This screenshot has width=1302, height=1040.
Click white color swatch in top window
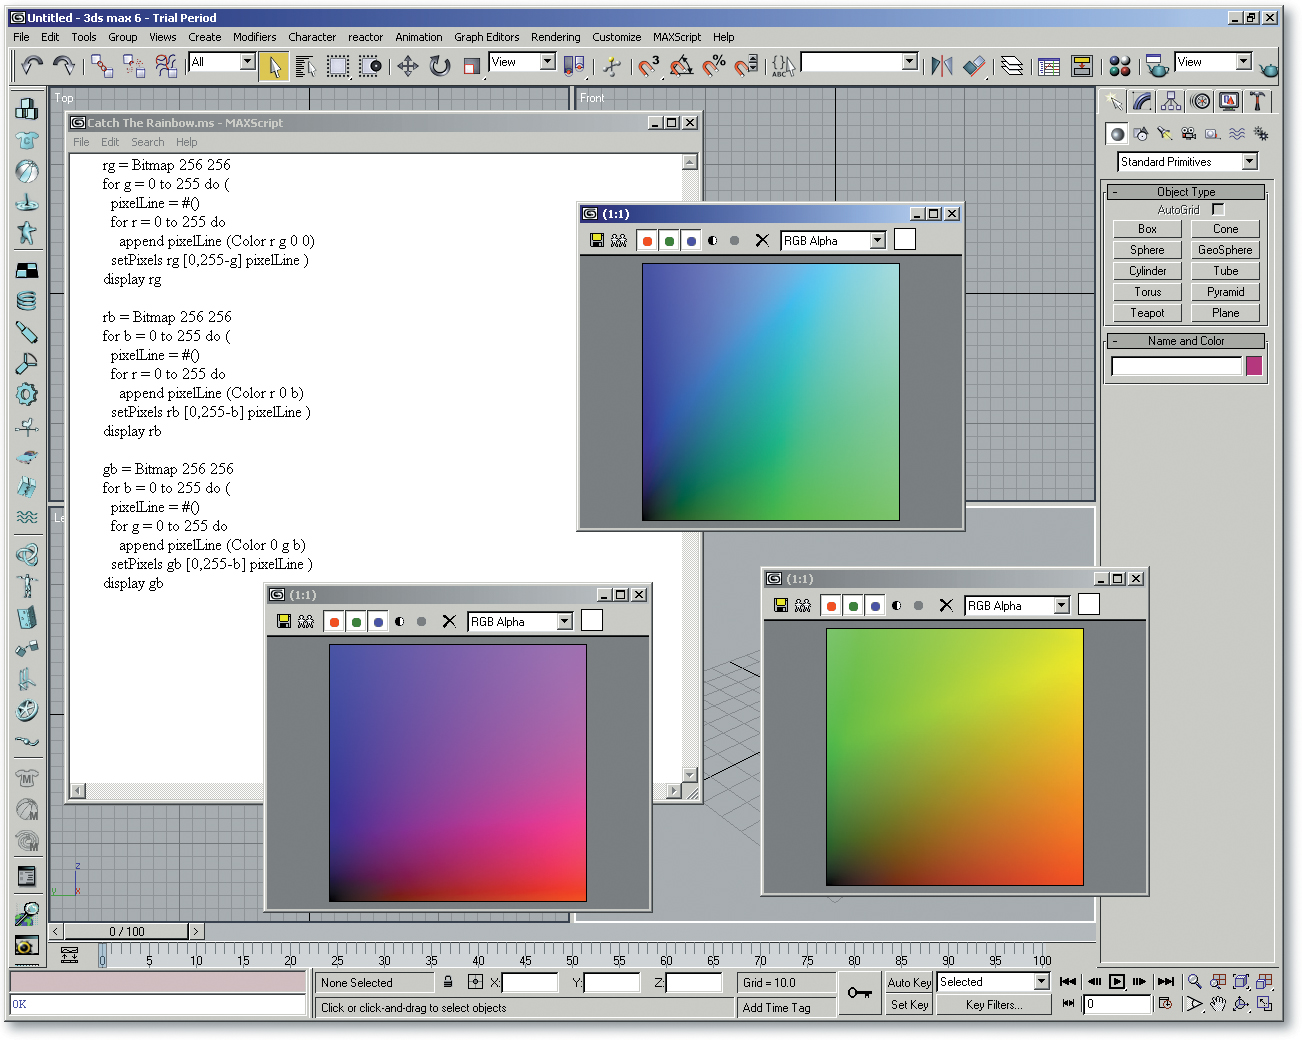click(x=904, y=239)
